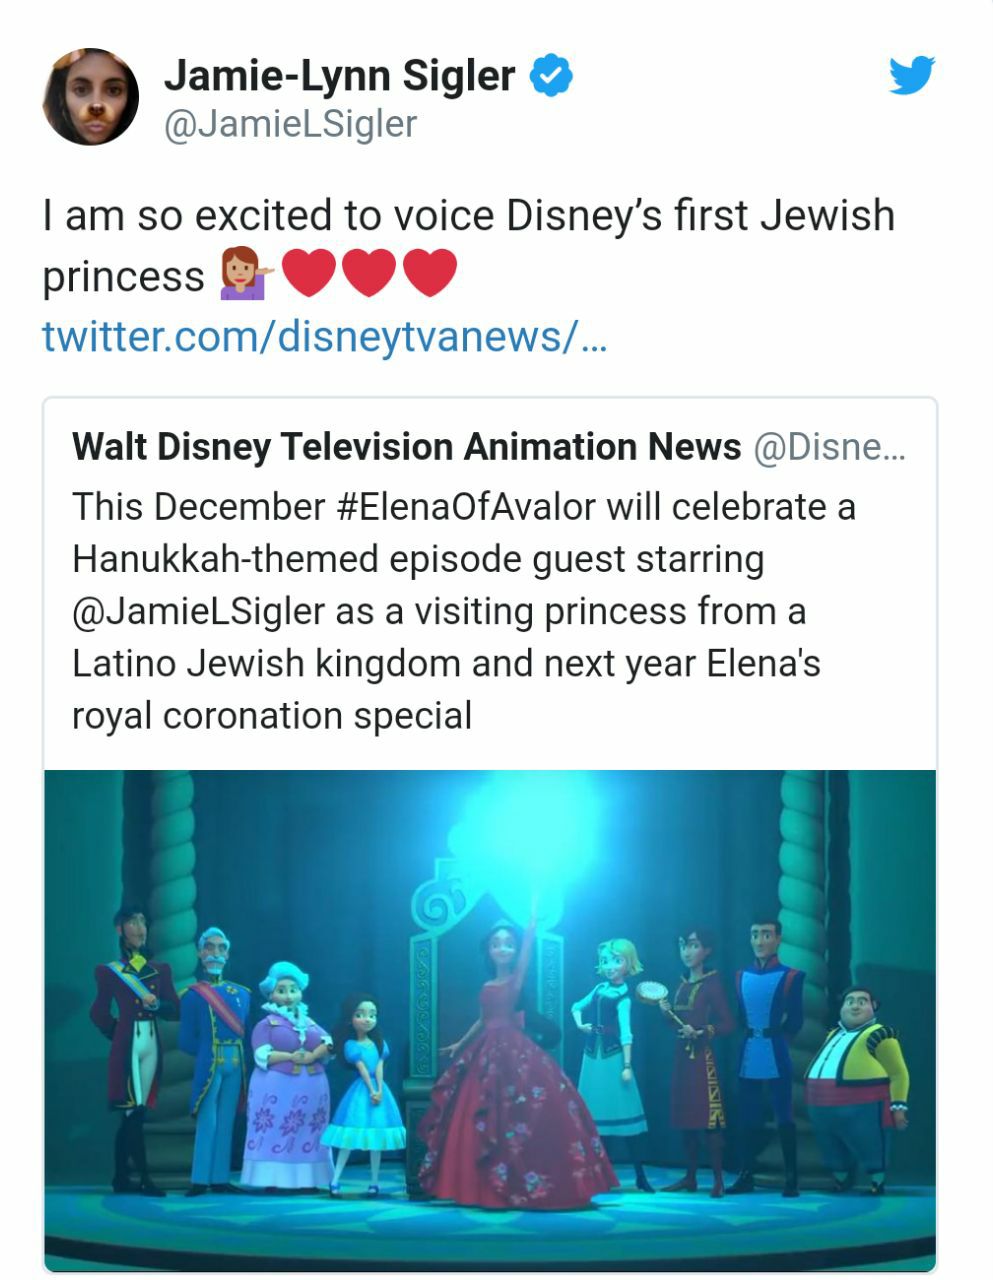Open Walt Disney Television Animation News name
This screenshot has width=993, height=1280.
406,447
